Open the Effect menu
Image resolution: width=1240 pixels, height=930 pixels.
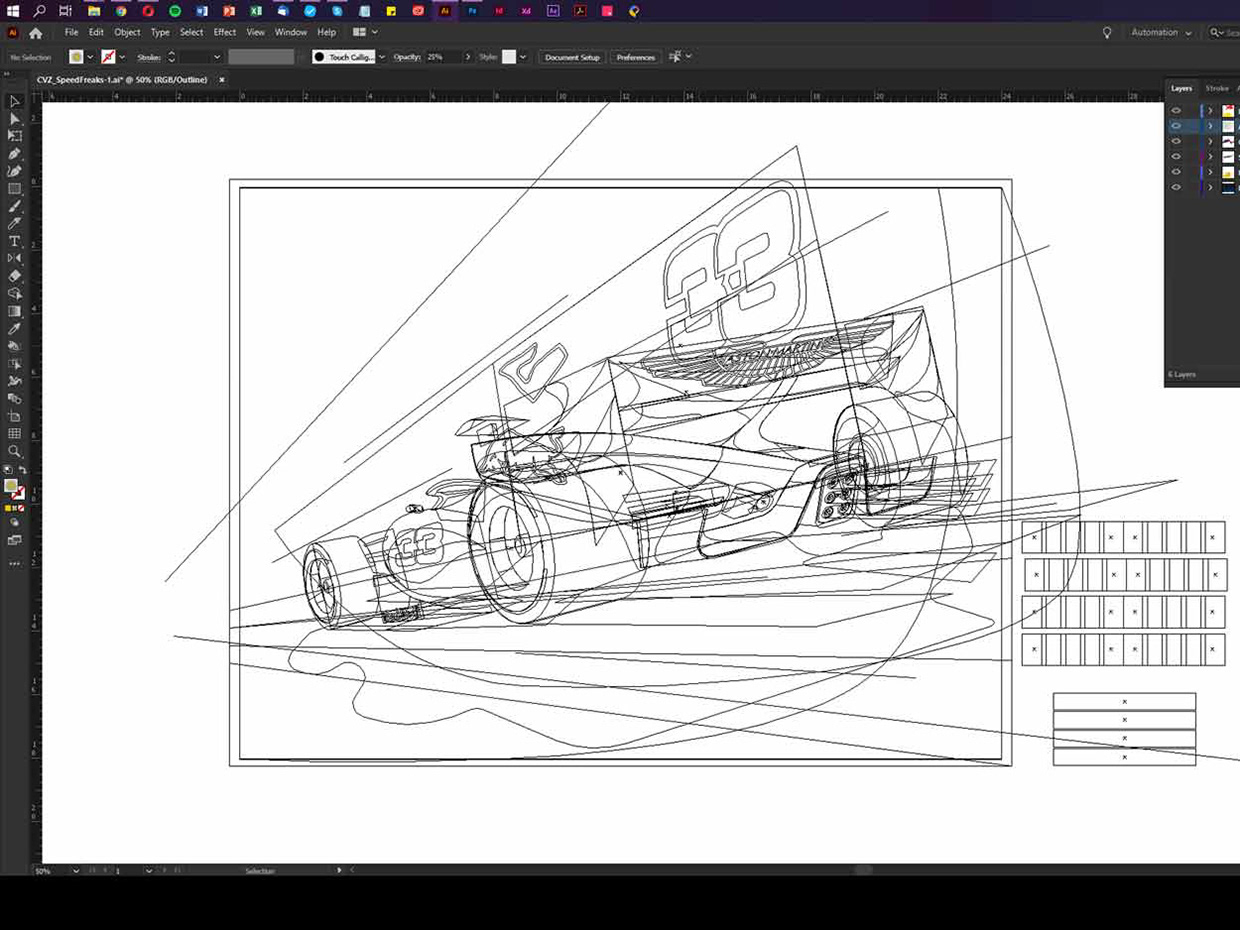click(225, 32)
